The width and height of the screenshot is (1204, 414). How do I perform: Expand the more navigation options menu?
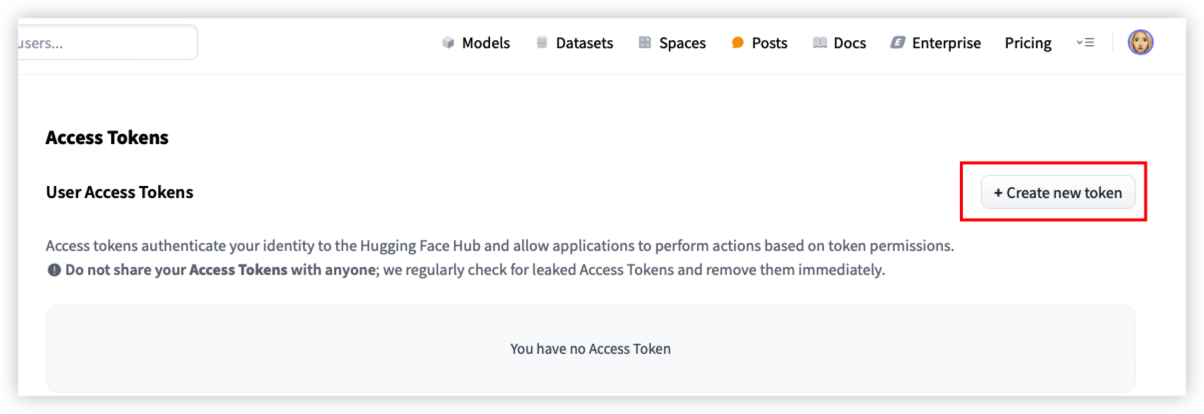click(x=1085, y=43)
